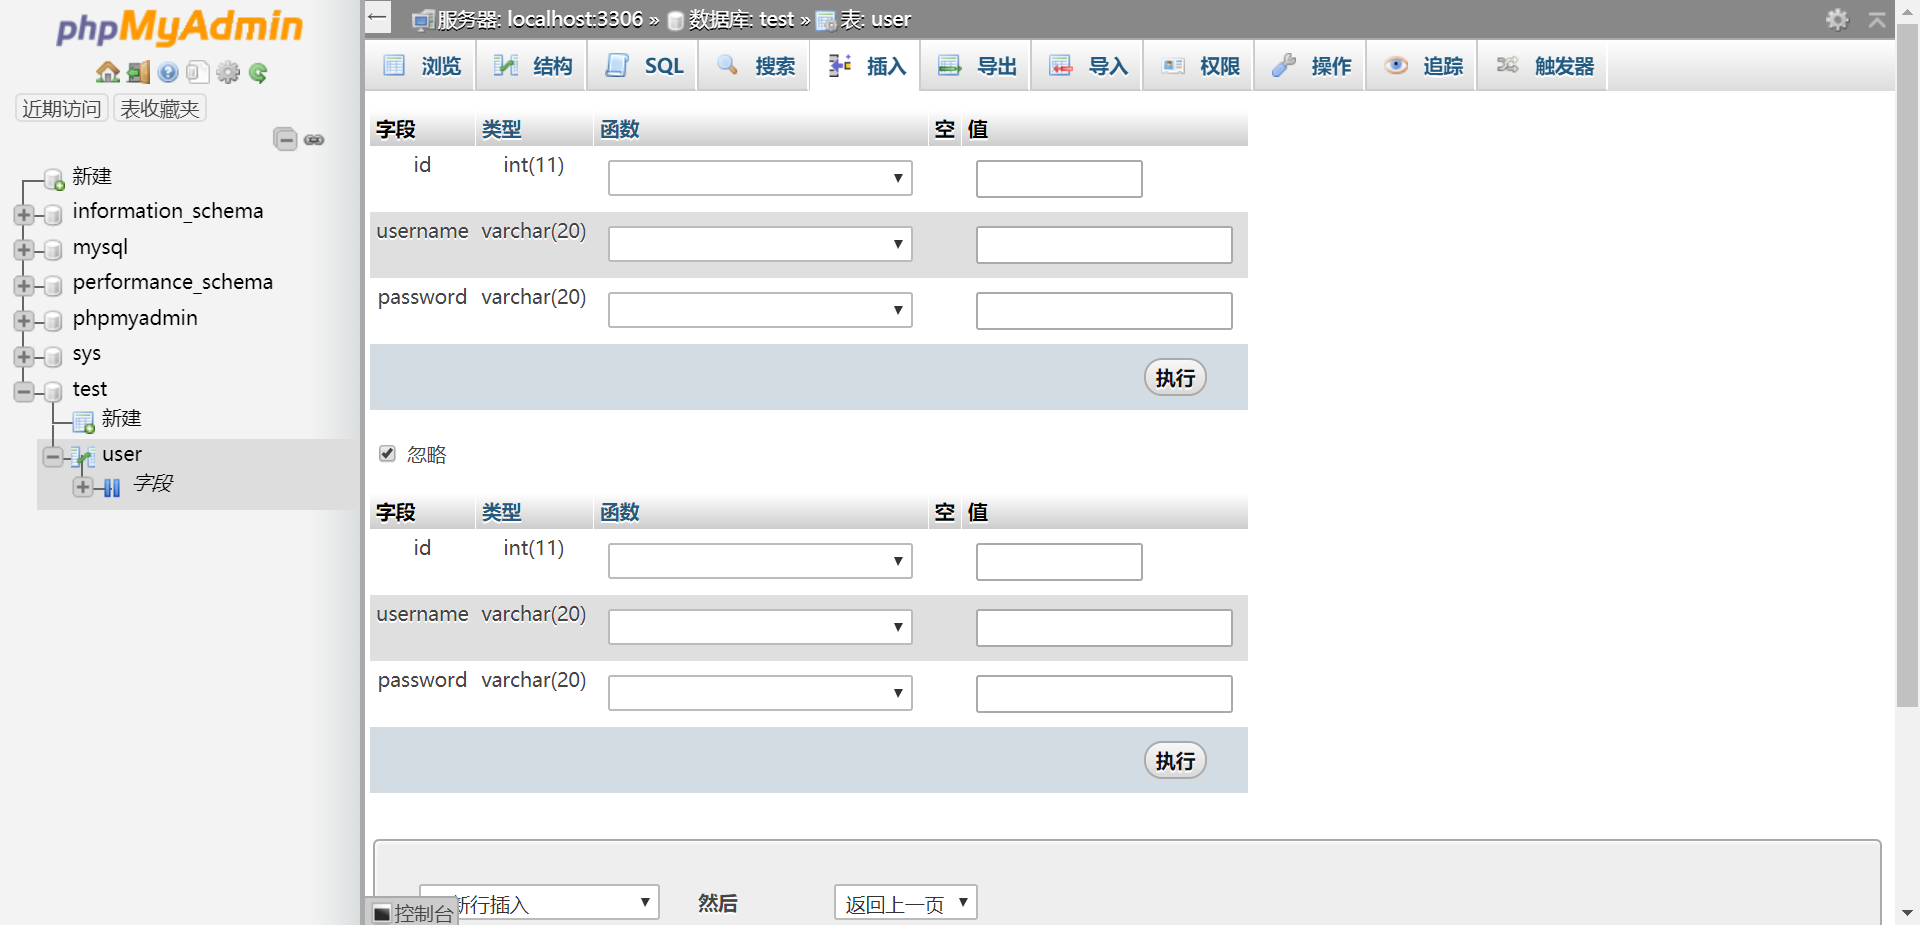Click the page vertical scrollbar thumb
This screenshot has width=1920, height=925.
pos(1907,365)
